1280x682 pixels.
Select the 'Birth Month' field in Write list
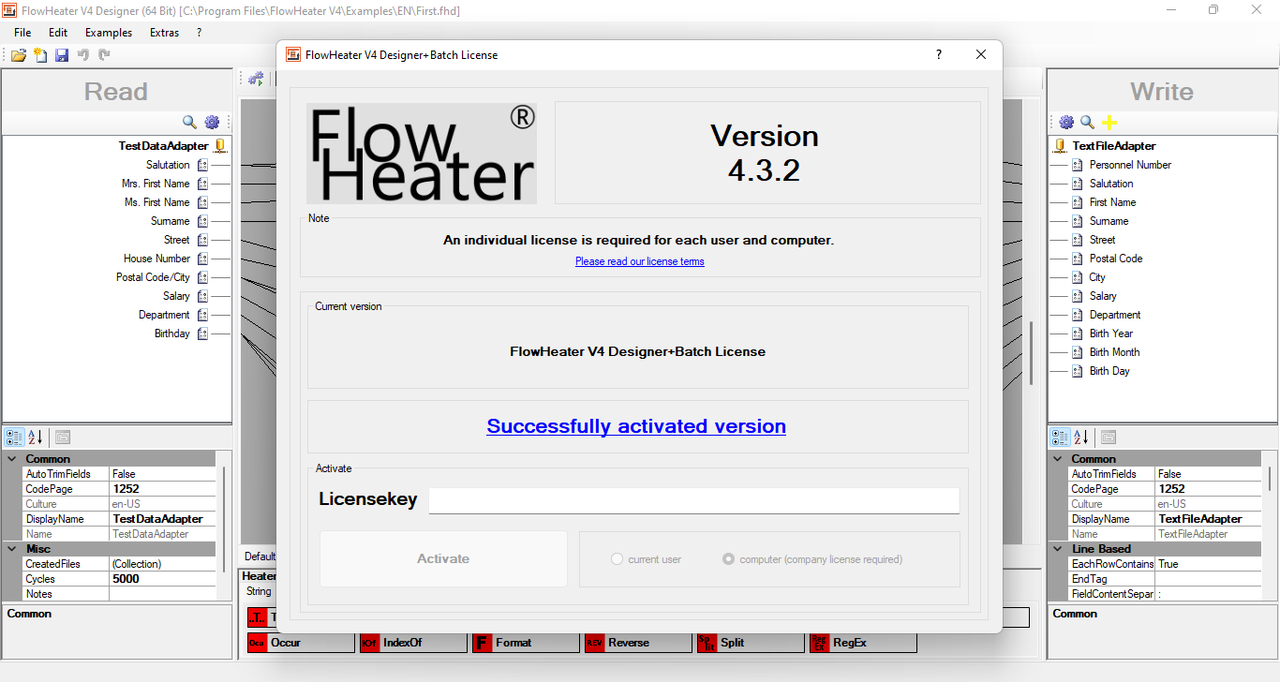pos(1114,353)
